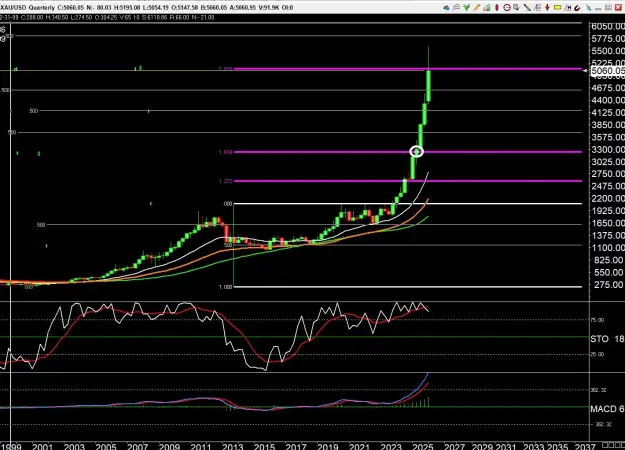Screen dimensions: 625x450
Task: Click the 4675.00 price axis label
Action: (608, 88)
